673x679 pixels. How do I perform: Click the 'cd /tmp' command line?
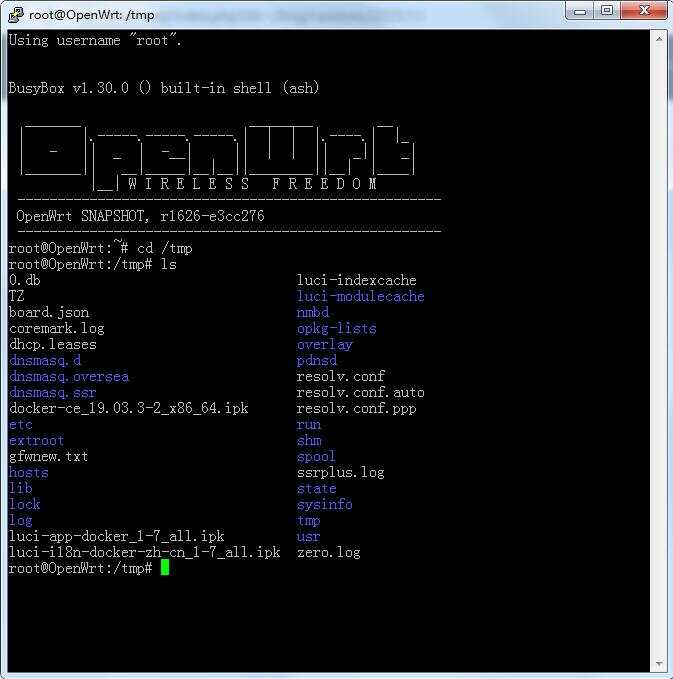(x=100, y=248)
